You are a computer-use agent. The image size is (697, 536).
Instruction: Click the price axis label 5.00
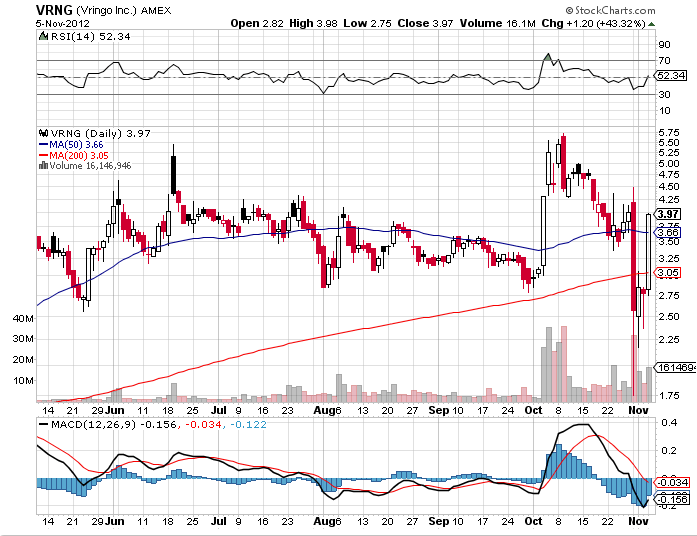click(x=669, y=164)
